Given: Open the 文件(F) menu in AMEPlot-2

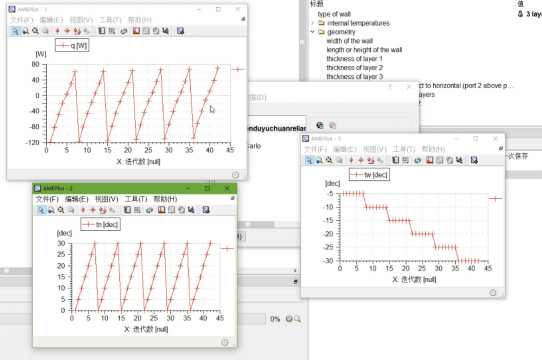Looking at the screenshot, I should [x=47, y=199].
